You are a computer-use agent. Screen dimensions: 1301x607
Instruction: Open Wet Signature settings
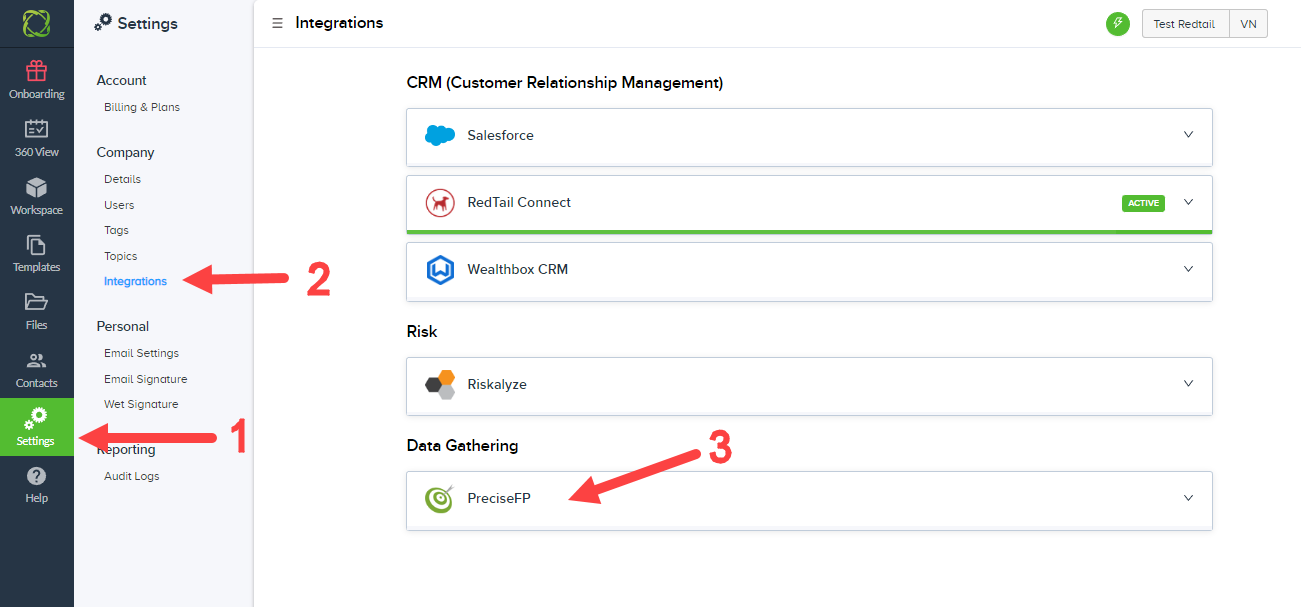click(x=141, y=404)
